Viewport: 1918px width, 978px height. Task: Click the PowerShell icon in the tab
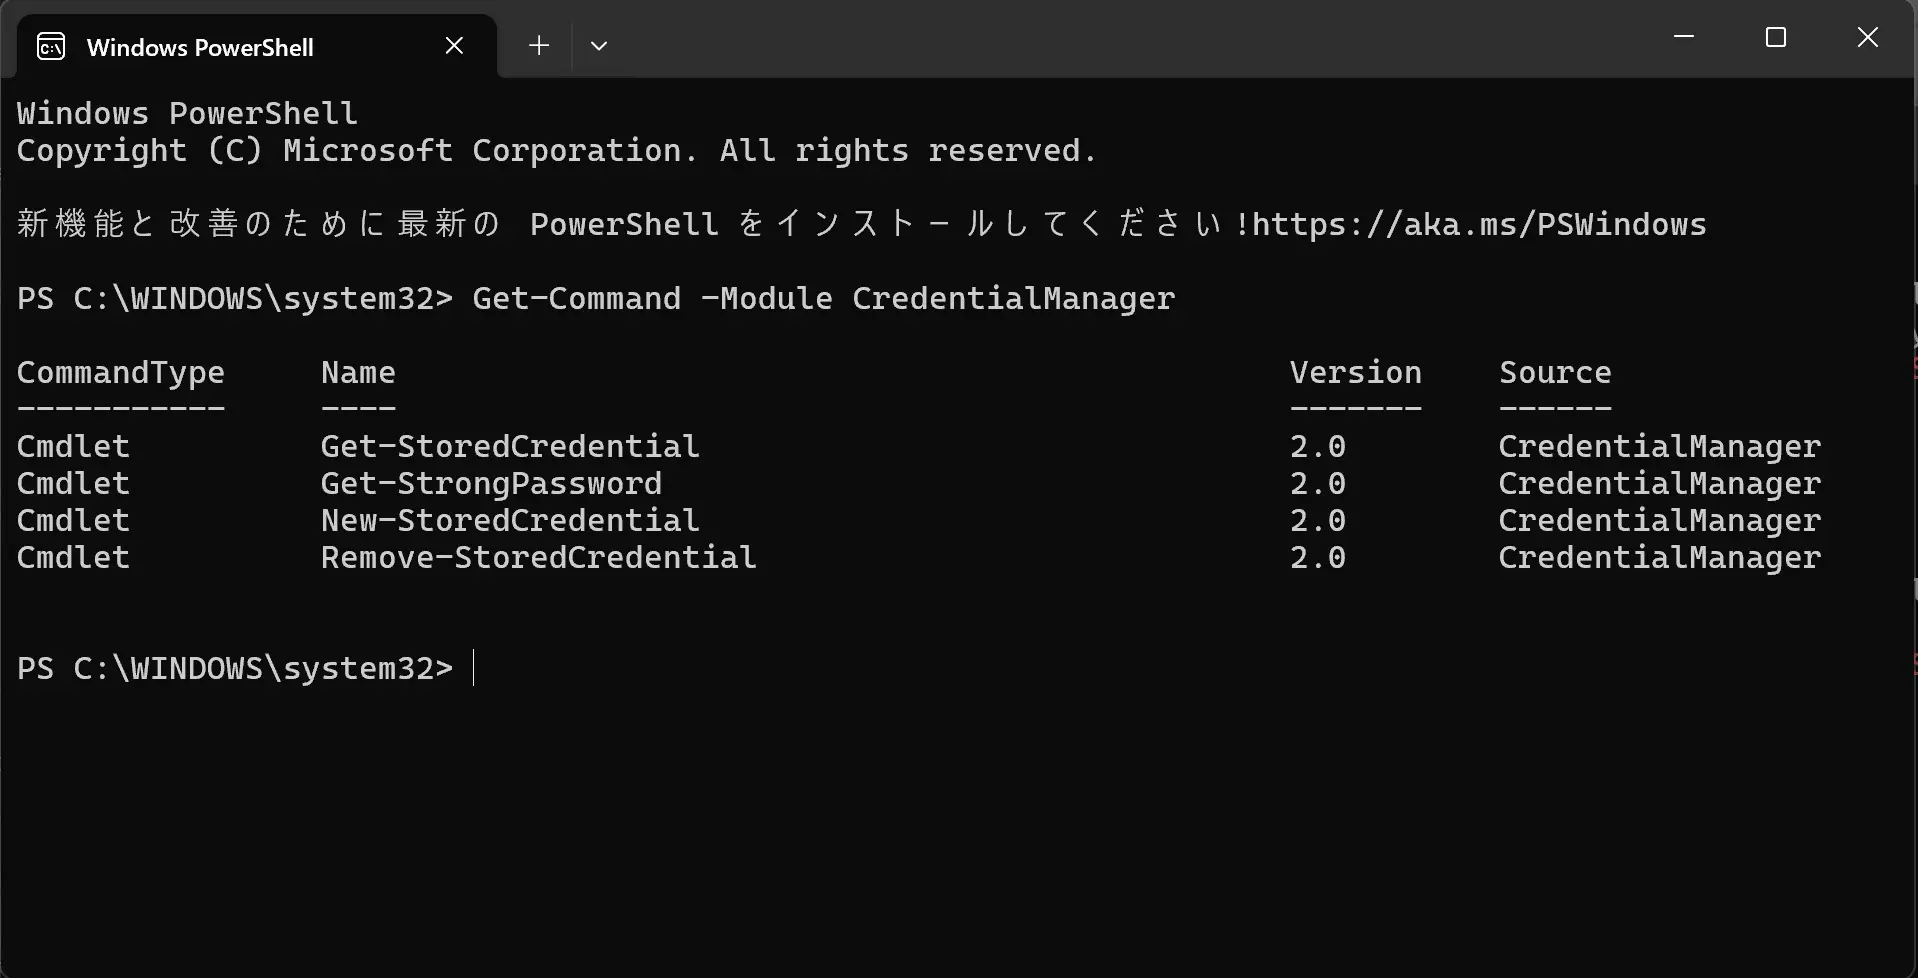[x=51, y=46]
